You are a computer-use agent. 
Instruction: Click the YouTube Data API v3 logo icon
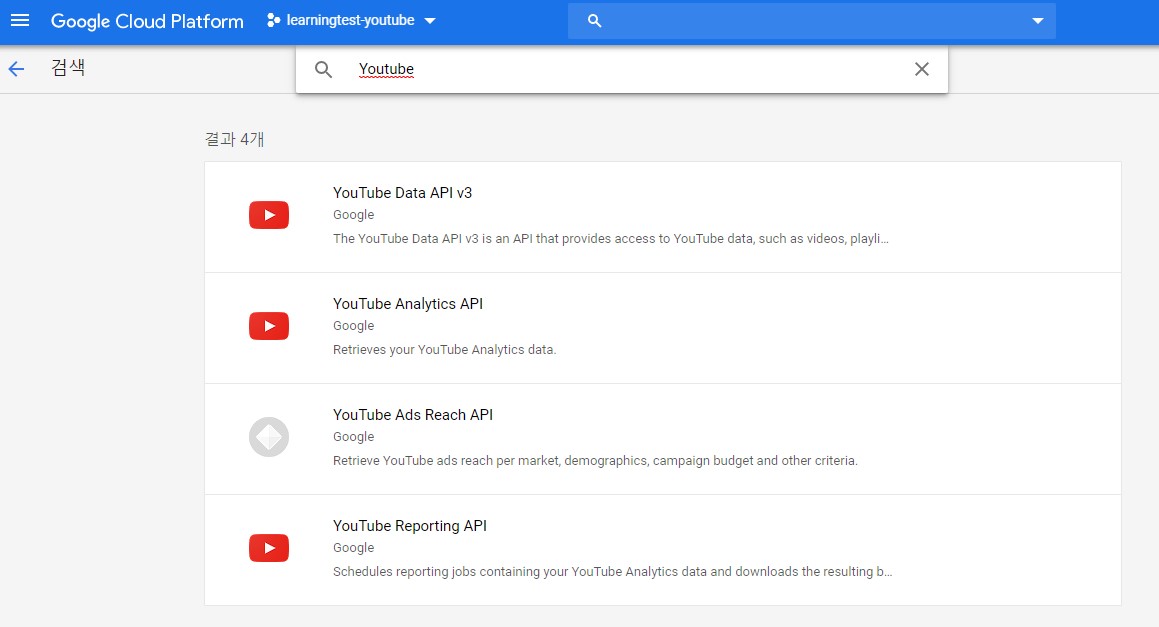pos(269,215)
